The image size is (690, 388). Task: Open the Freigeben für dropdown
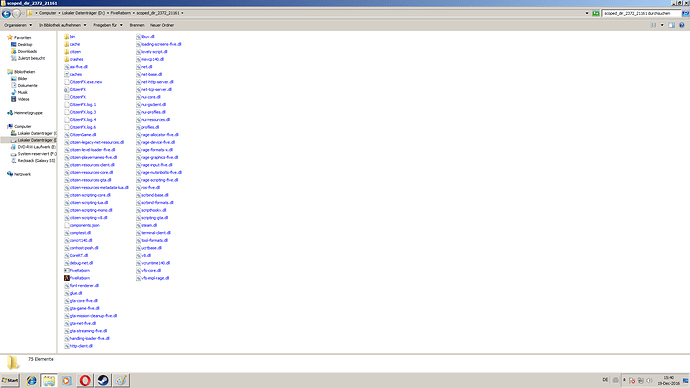[108, 25]
